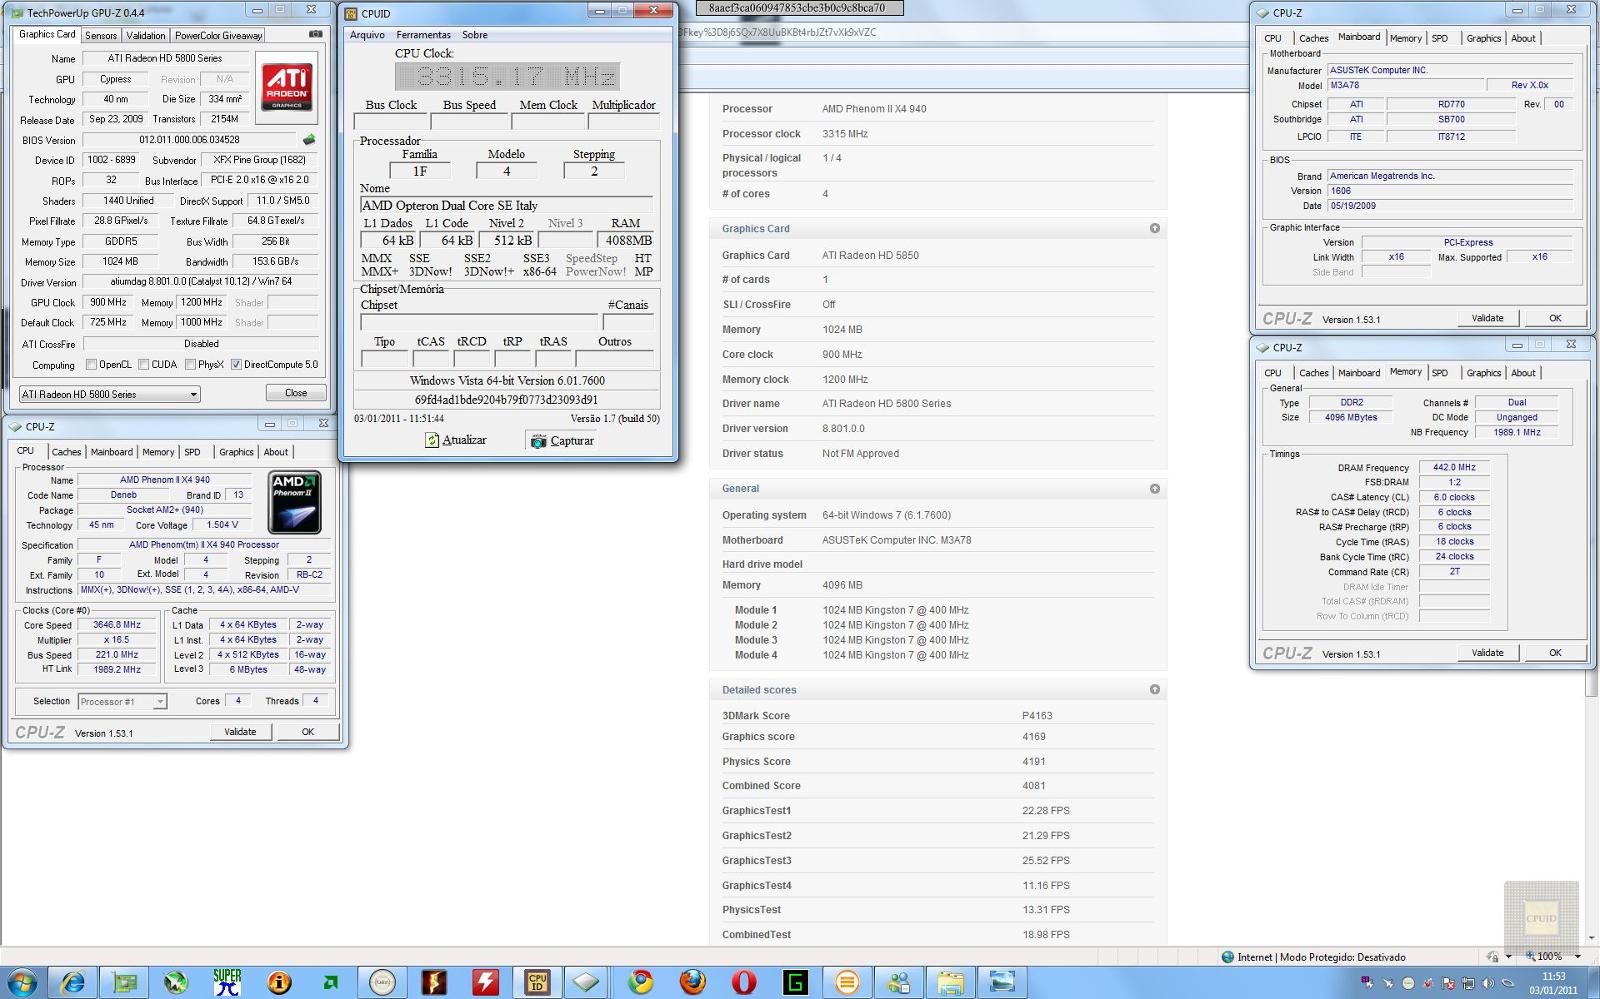The height and width of the screenshot is (999, 1600).
Task: Click the Super Pi taskbar icon
Action: click(x=227, y=982)
